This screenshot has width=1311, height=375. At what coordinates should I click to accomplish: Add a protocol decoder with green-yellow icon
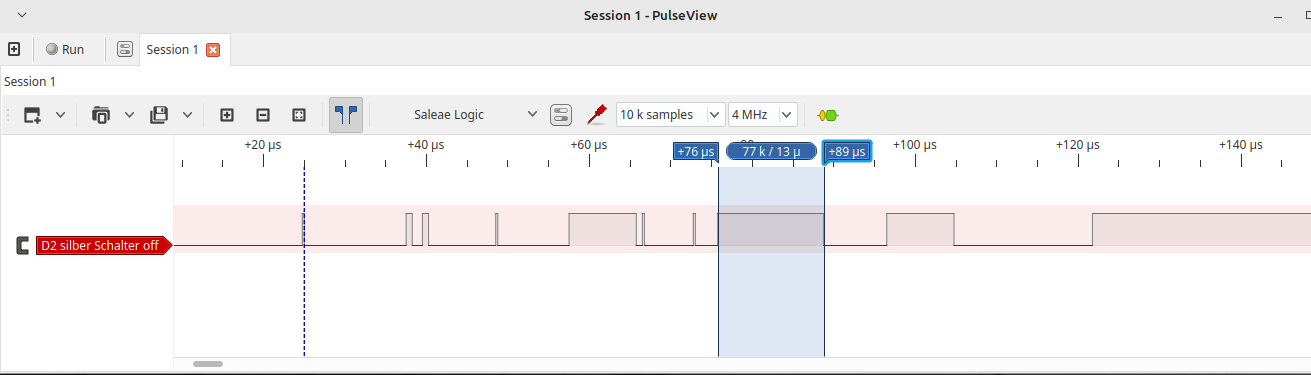pos(828,115)
